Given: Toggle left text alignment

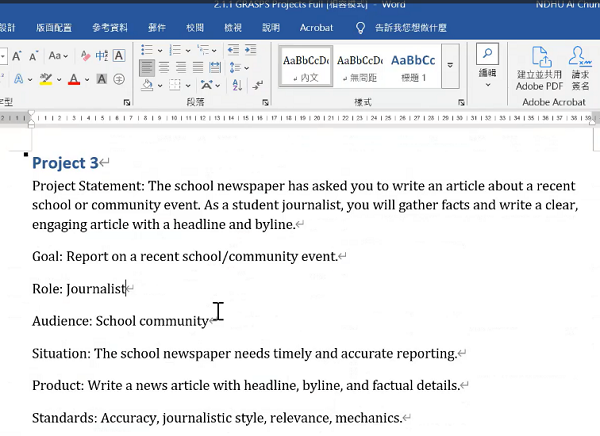Looking at the screenshot, I should [147, 67].
